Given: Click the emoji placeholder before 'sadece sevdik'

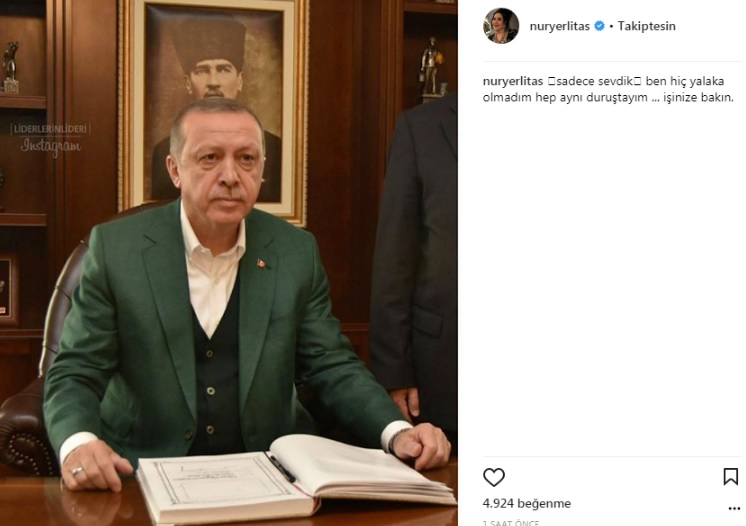Looking at the screenshot, I should [550, 81].
